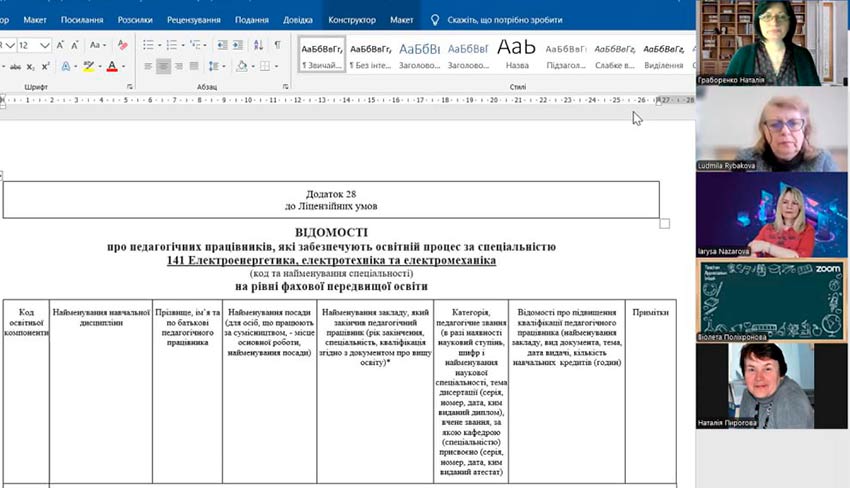Apply superscript formatting

tap(46, 67)
